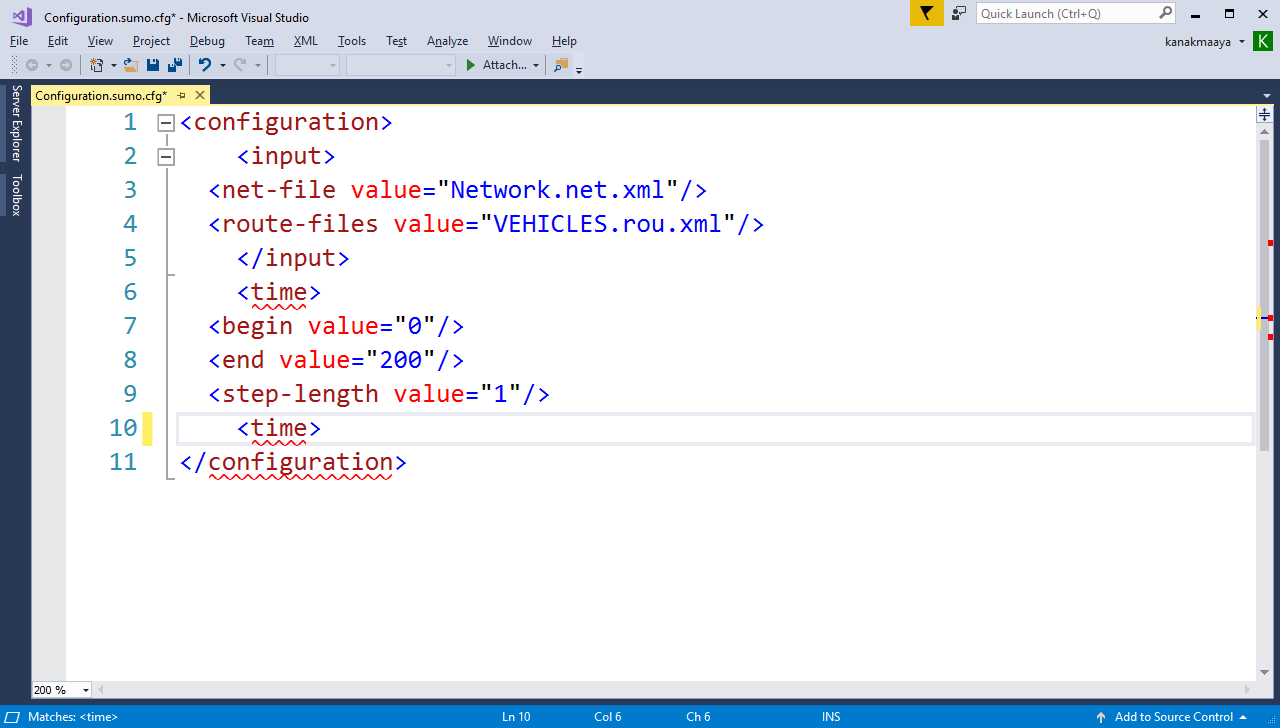This screenshot has width=1280, height=728.
Task: Open the notifications flag icon
Action: tap(927, 13)
